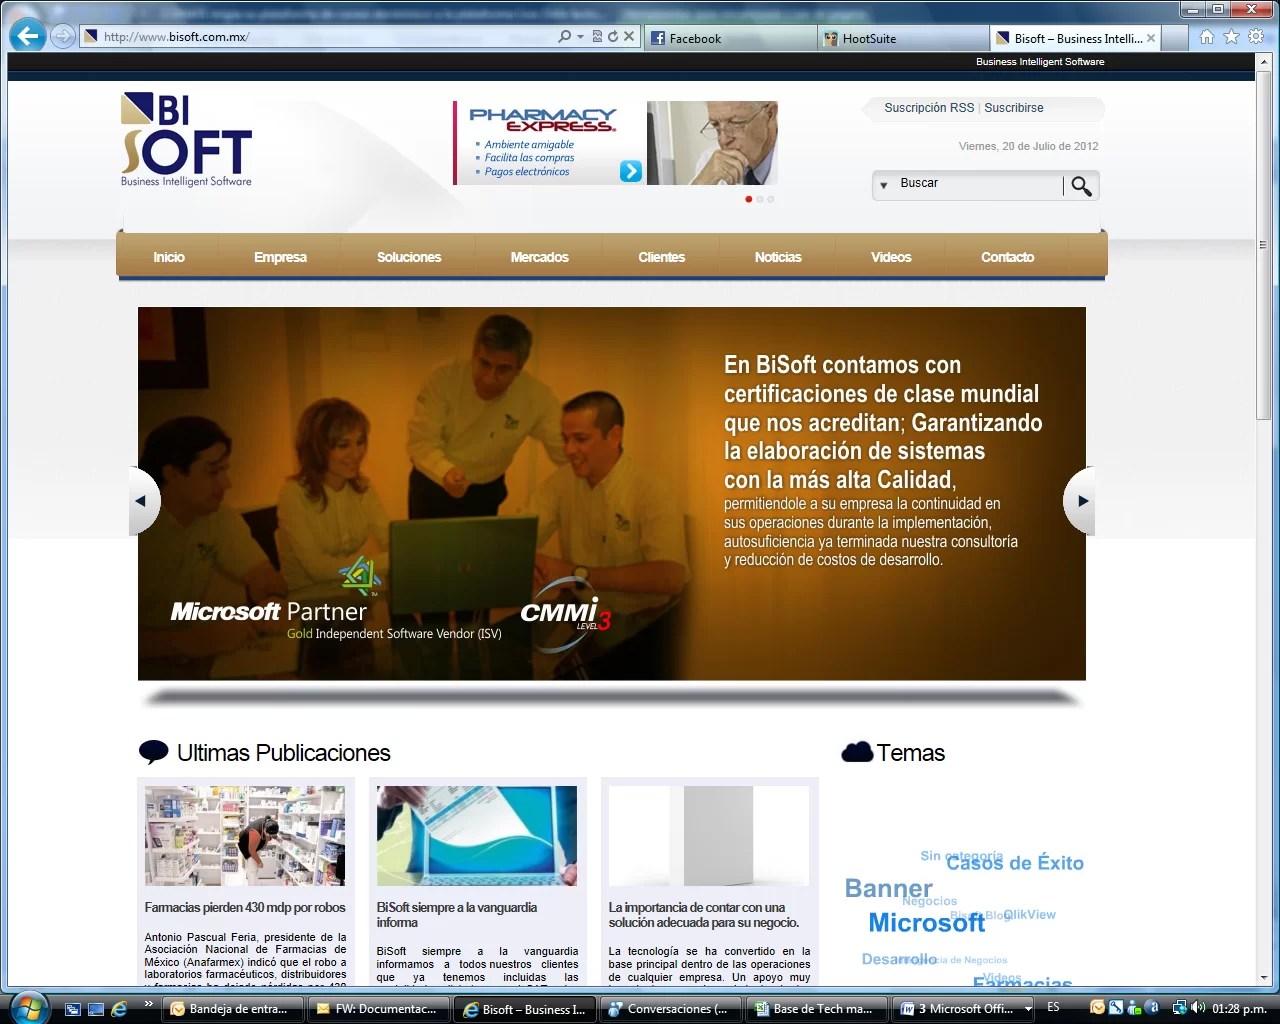Open the pharmacy shelves article thumbnail

click(x=245, y=836)
